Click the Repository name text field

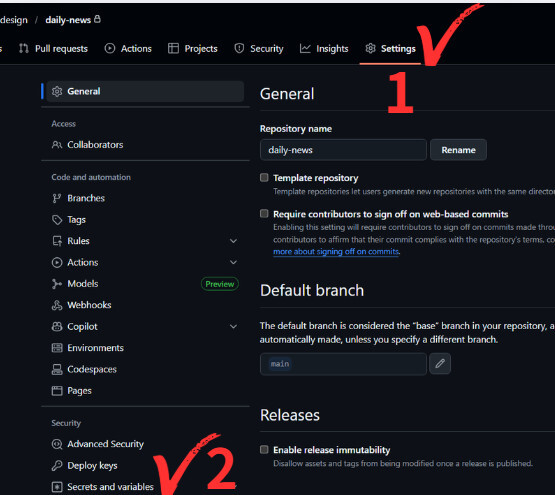pos(343,150)
